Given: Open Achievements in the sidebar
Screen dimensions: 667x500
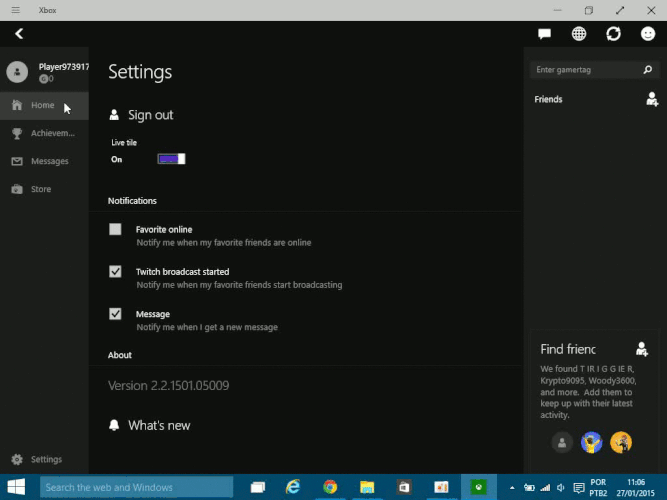Looking at the screenshot, I should tap(44, 133).
